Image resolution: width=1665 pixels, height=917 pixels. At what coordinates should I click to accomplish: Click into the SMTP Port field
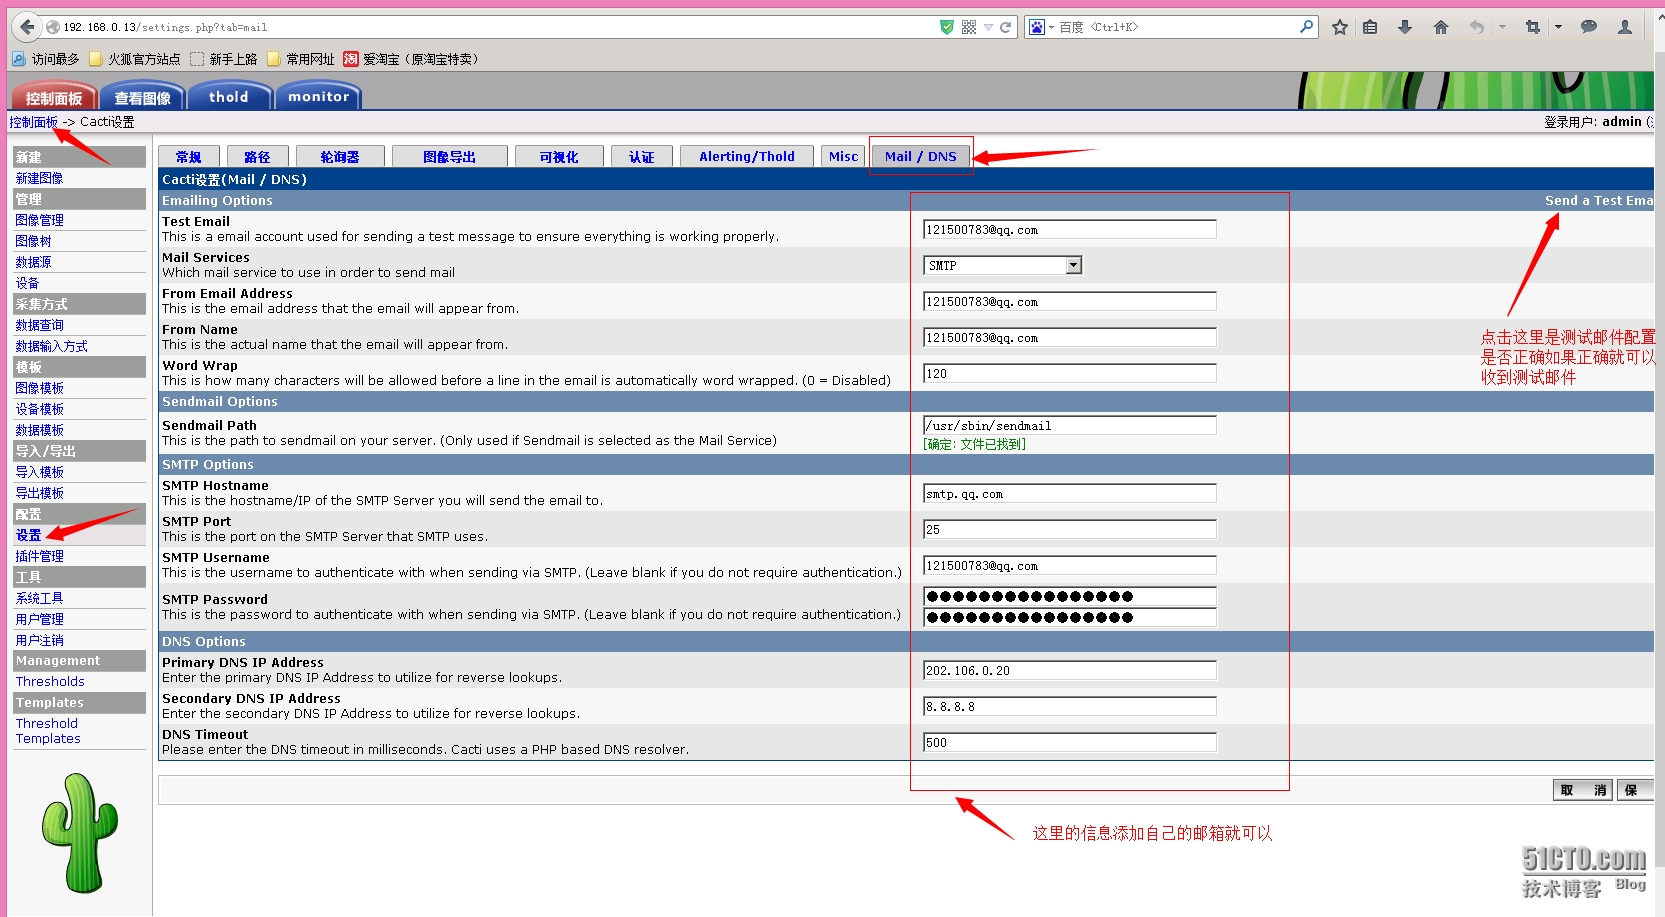pos(1069,529)
